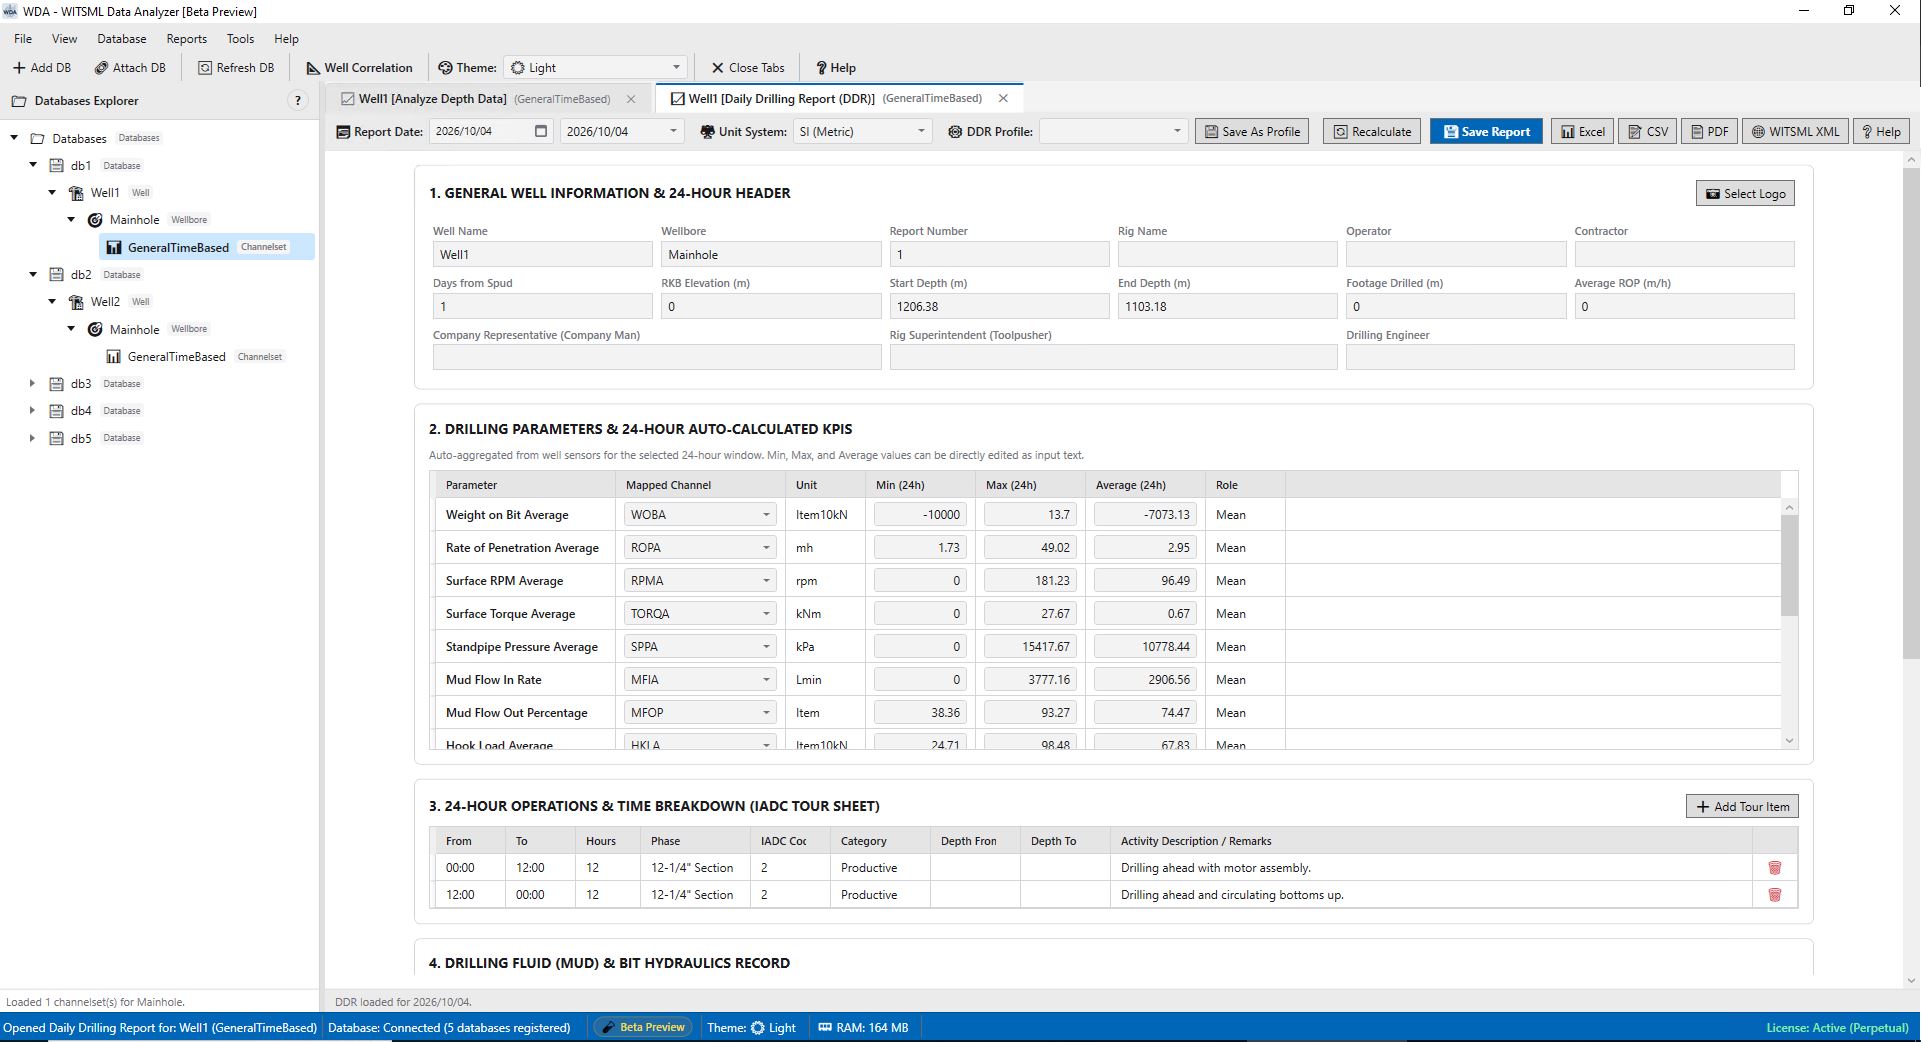Export report as PDF
The width and height of the screenshot is (1921, 1042).
click(1709, 132)
